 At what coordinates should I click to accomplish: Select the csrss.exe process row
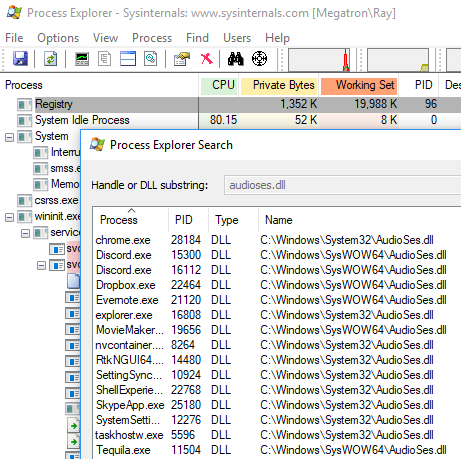point(56,200)
